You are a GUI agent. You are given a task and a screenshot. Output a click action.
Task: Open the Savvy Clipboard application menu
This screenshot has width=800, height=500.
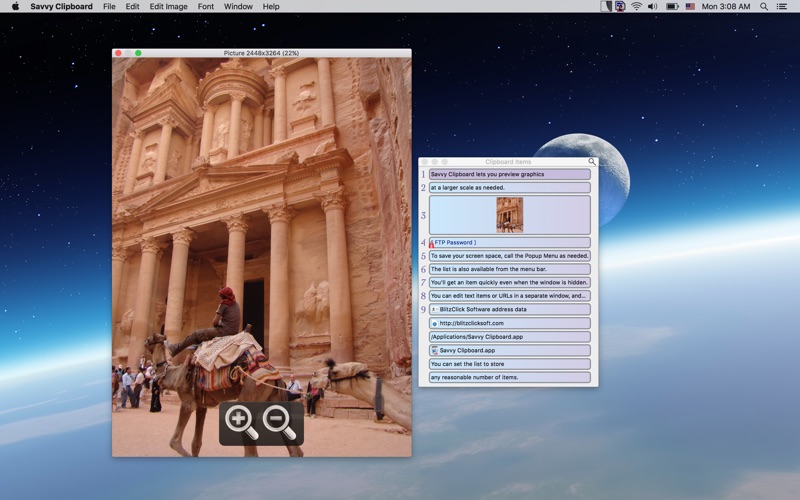point(61,7)
